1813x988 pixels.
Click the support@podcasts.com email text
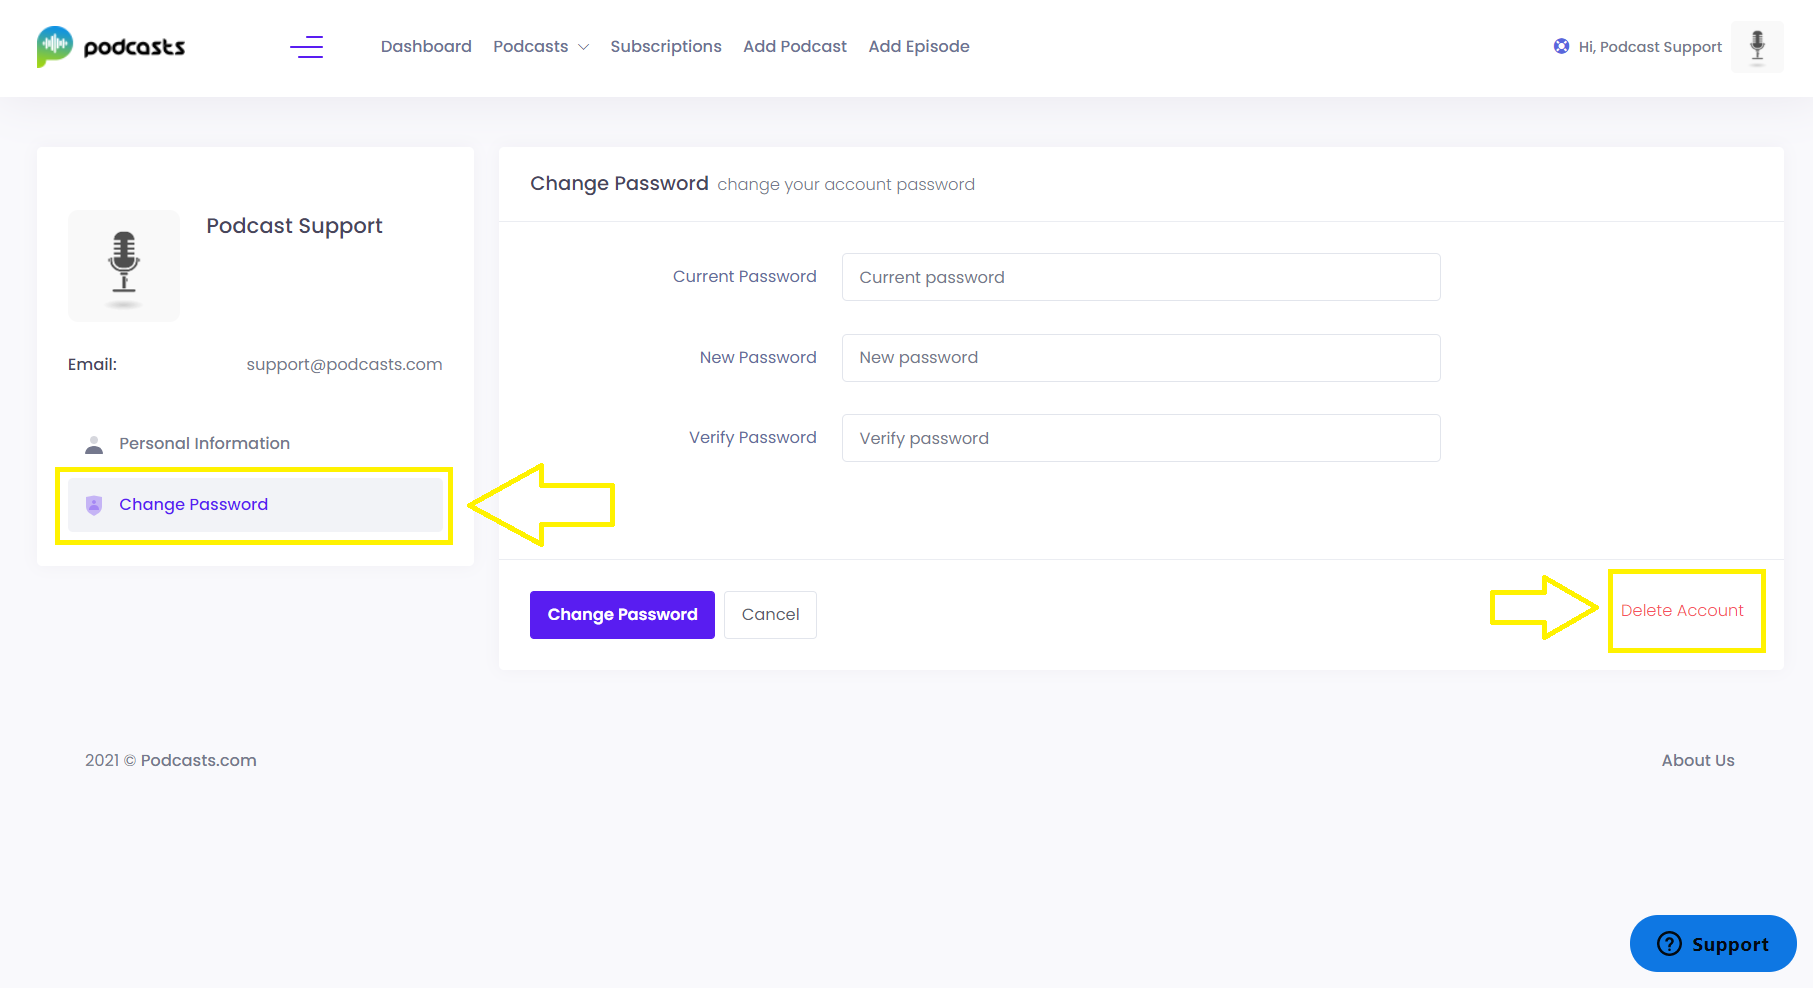pyautogui.click(x=344, y=364)
